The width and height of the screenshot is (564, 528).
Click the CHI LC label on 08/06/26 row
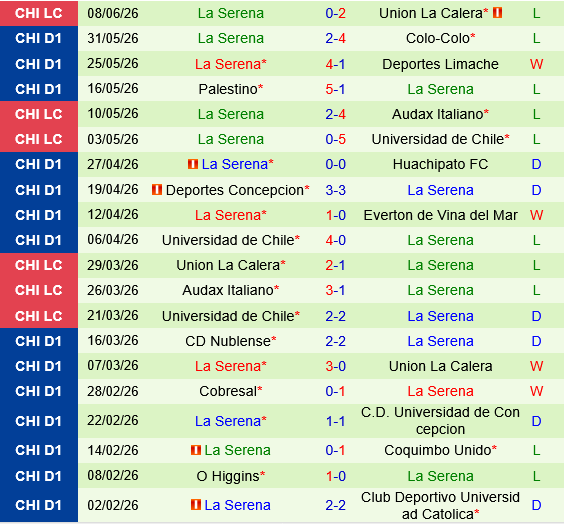pos(39,13)
